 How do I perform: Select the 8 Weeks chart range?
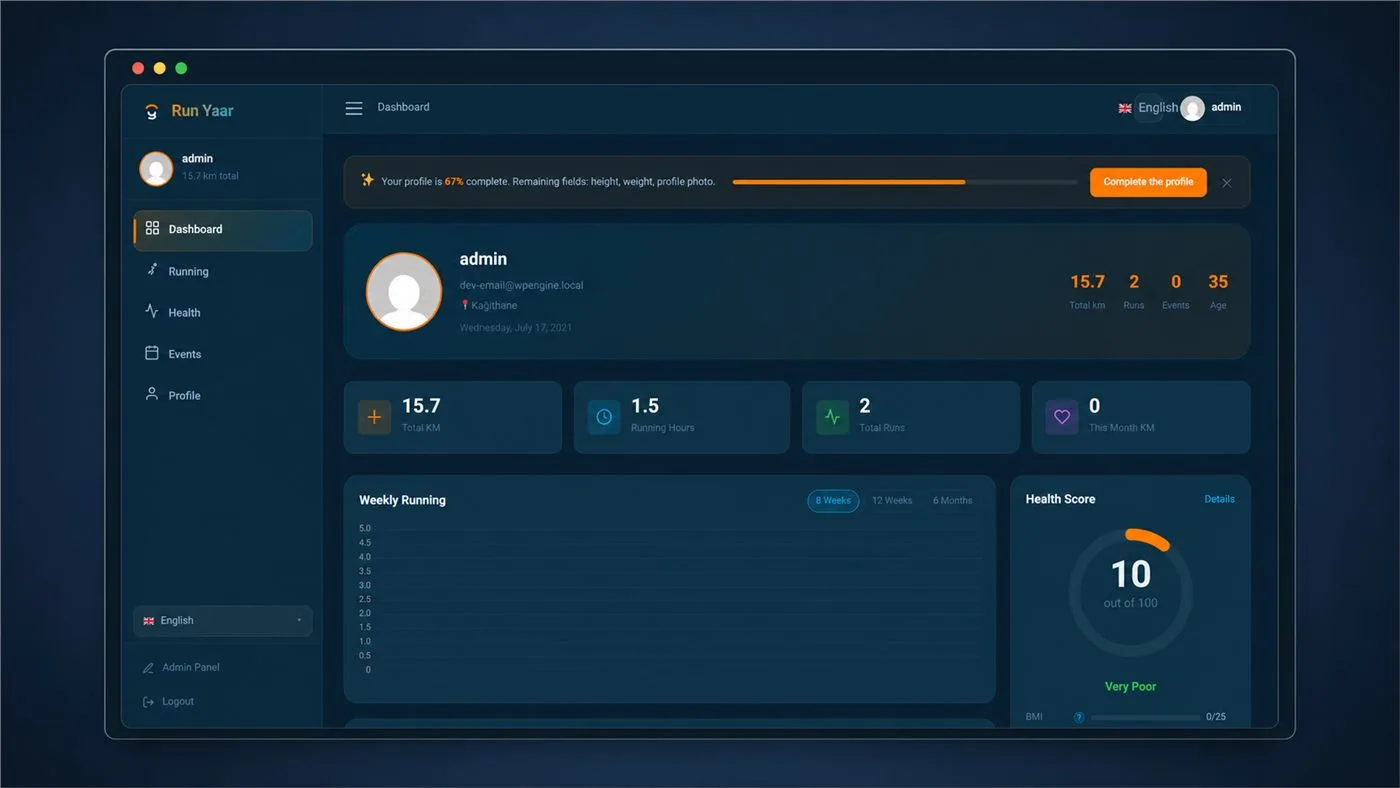click(x=833, y=500)
